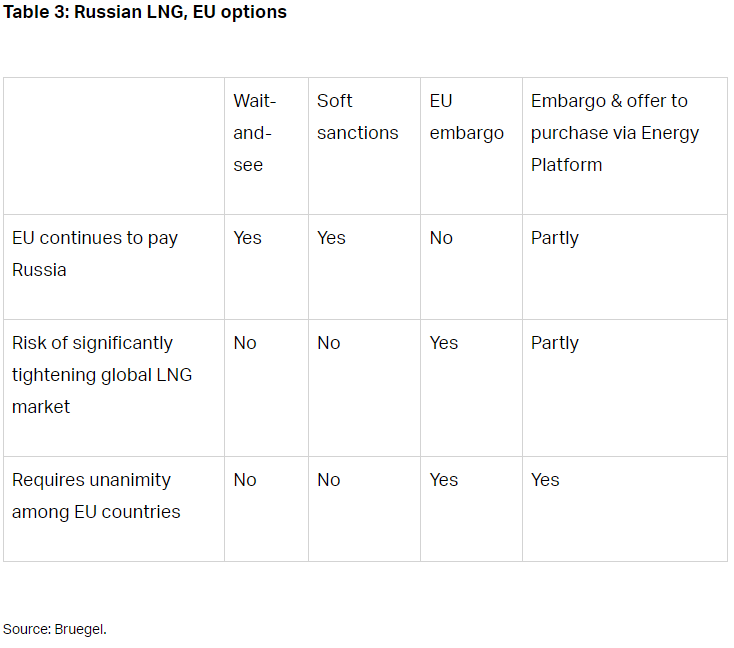This screenshot has height=648, width=734.
Task: Select "No" under Soft sanctions in LNG risk row
Action: (329, 343)
